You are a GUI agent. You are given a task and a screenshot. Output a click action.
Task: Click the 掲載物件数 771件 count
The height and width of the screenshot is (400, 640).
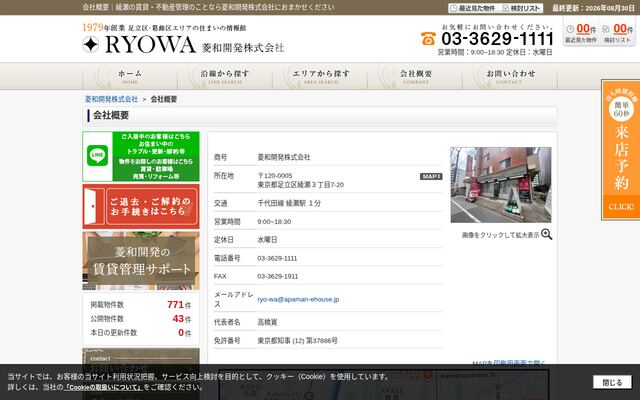pos(141,304)
